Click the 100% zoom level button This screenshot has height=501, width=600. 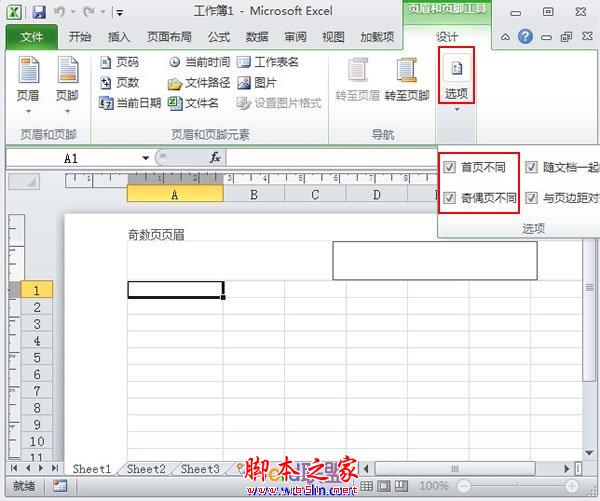434,486
